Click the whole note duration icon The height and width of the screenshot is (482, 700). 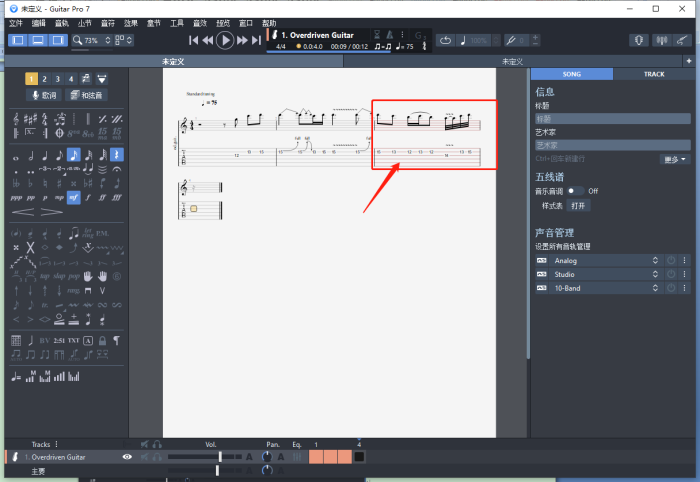[x=16, y=155]
